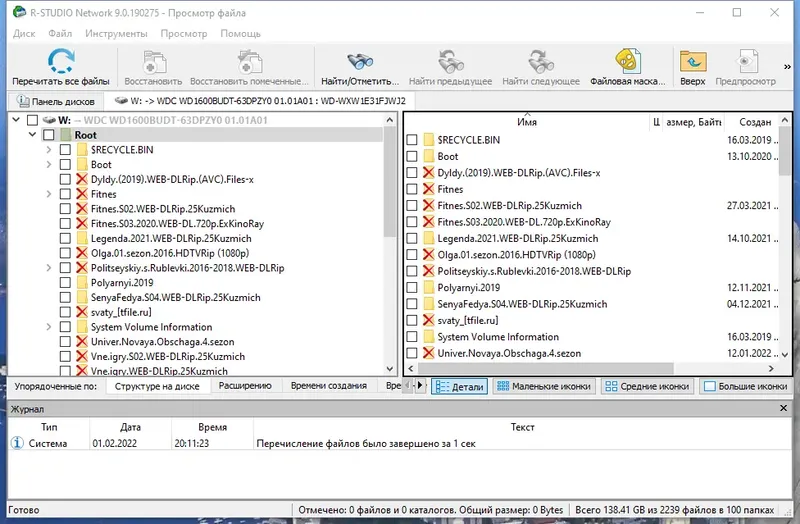Check Univer.Novaya.Obschaga.4.sezon checkbox in right list
The width and height of the screenshot is (800, 524).
[412, 353]
